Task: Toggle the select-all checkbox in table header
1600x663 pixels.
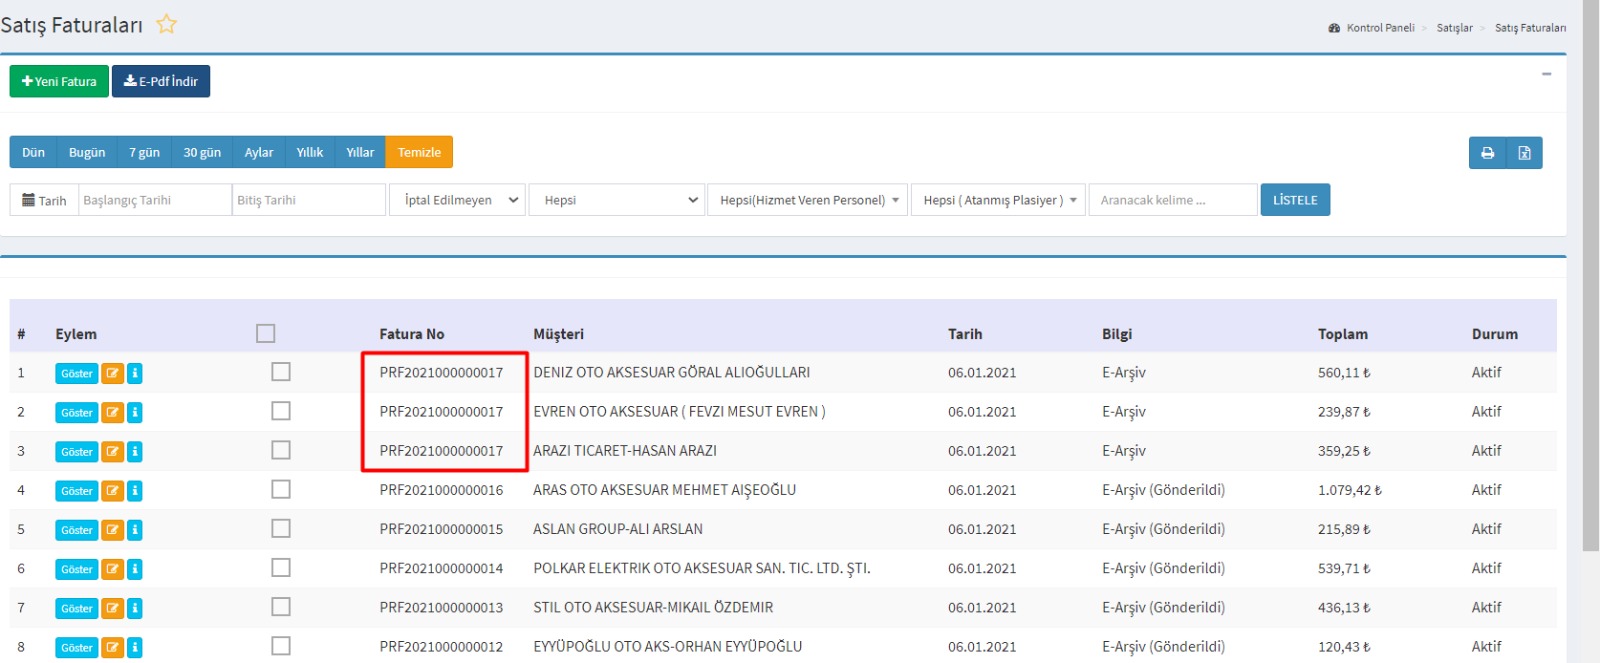Action: coord(265,334)
